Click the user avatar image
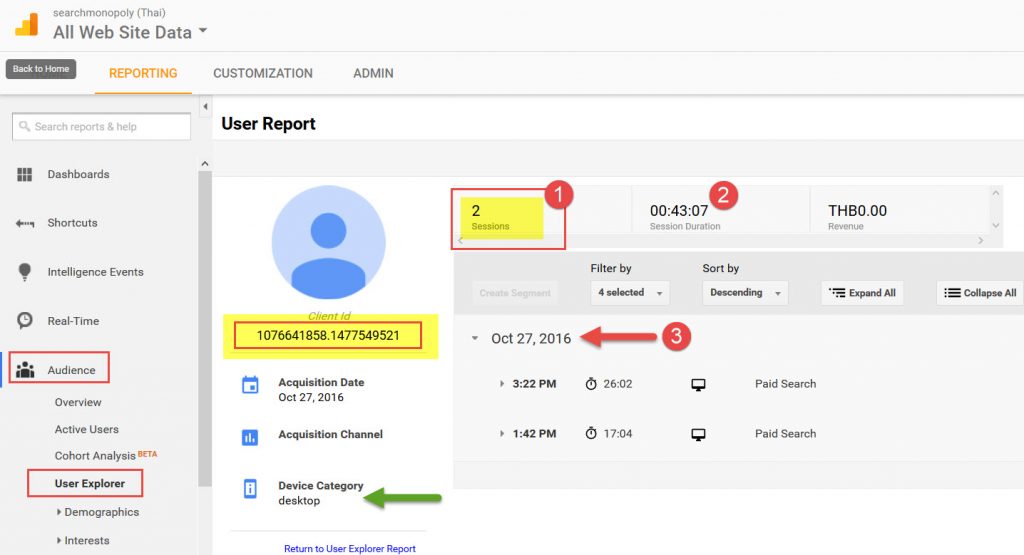The height and width of the screenshot is (555, 1024). tap(328, 242)
